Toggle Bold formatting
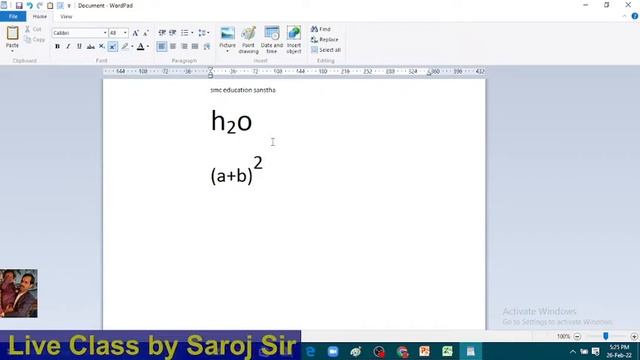The height and width of the screenshot is (360, 640). [57, 47]
